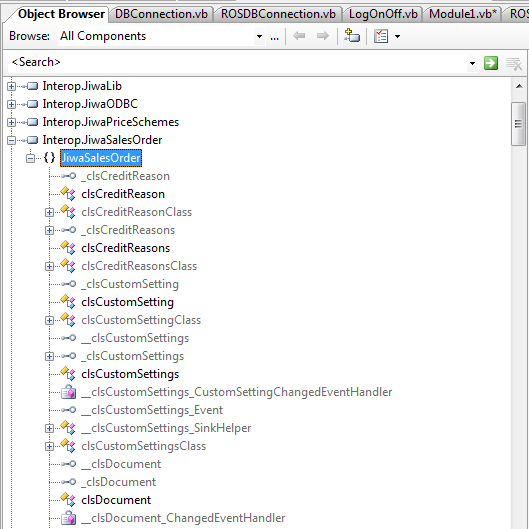Expand the Interop.JiwaPriceSchemes node
This screenshot has height=529, width=529.
pos(11,122)
